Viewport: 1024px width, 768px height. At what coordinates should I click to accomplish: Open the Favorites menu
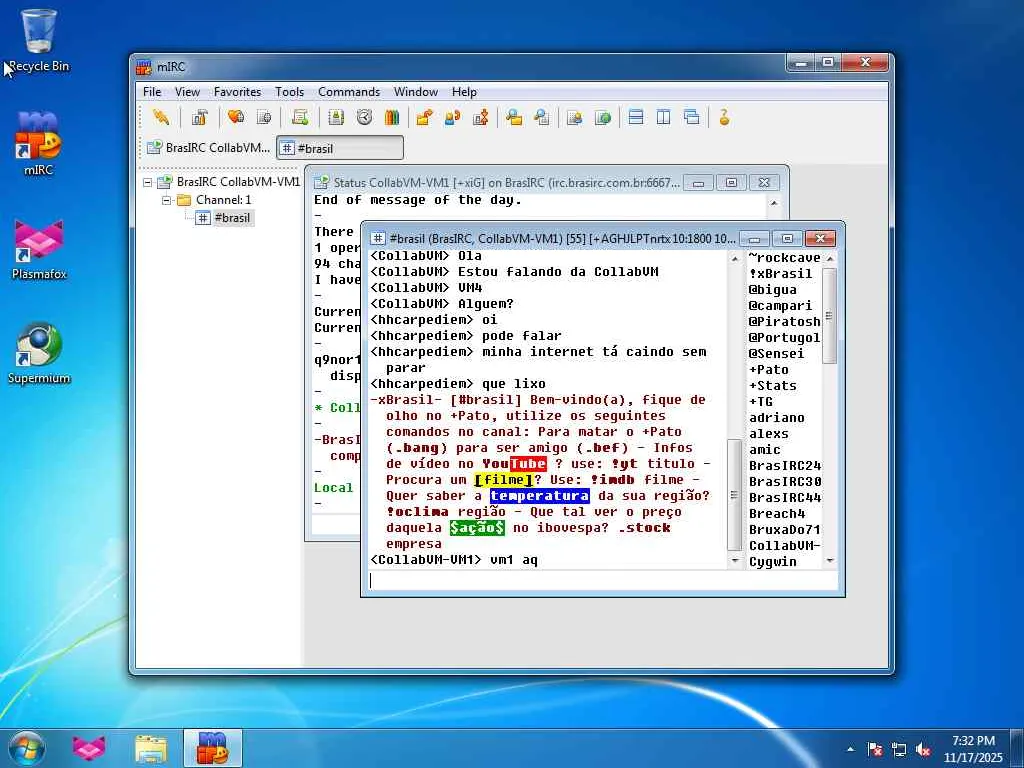237,92
